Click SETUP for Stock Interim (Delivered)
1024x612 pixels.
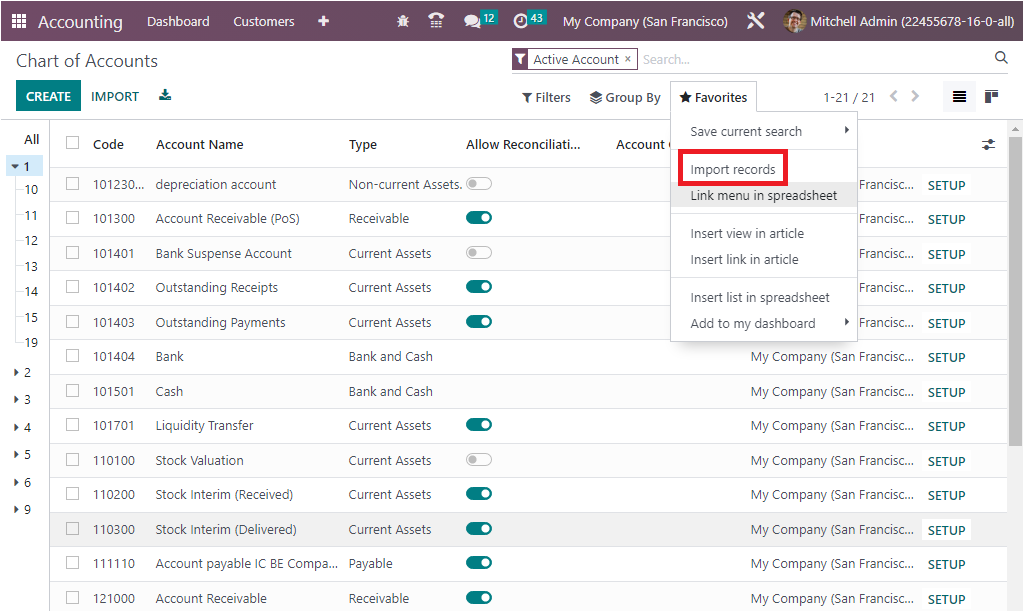click(946, 530)
